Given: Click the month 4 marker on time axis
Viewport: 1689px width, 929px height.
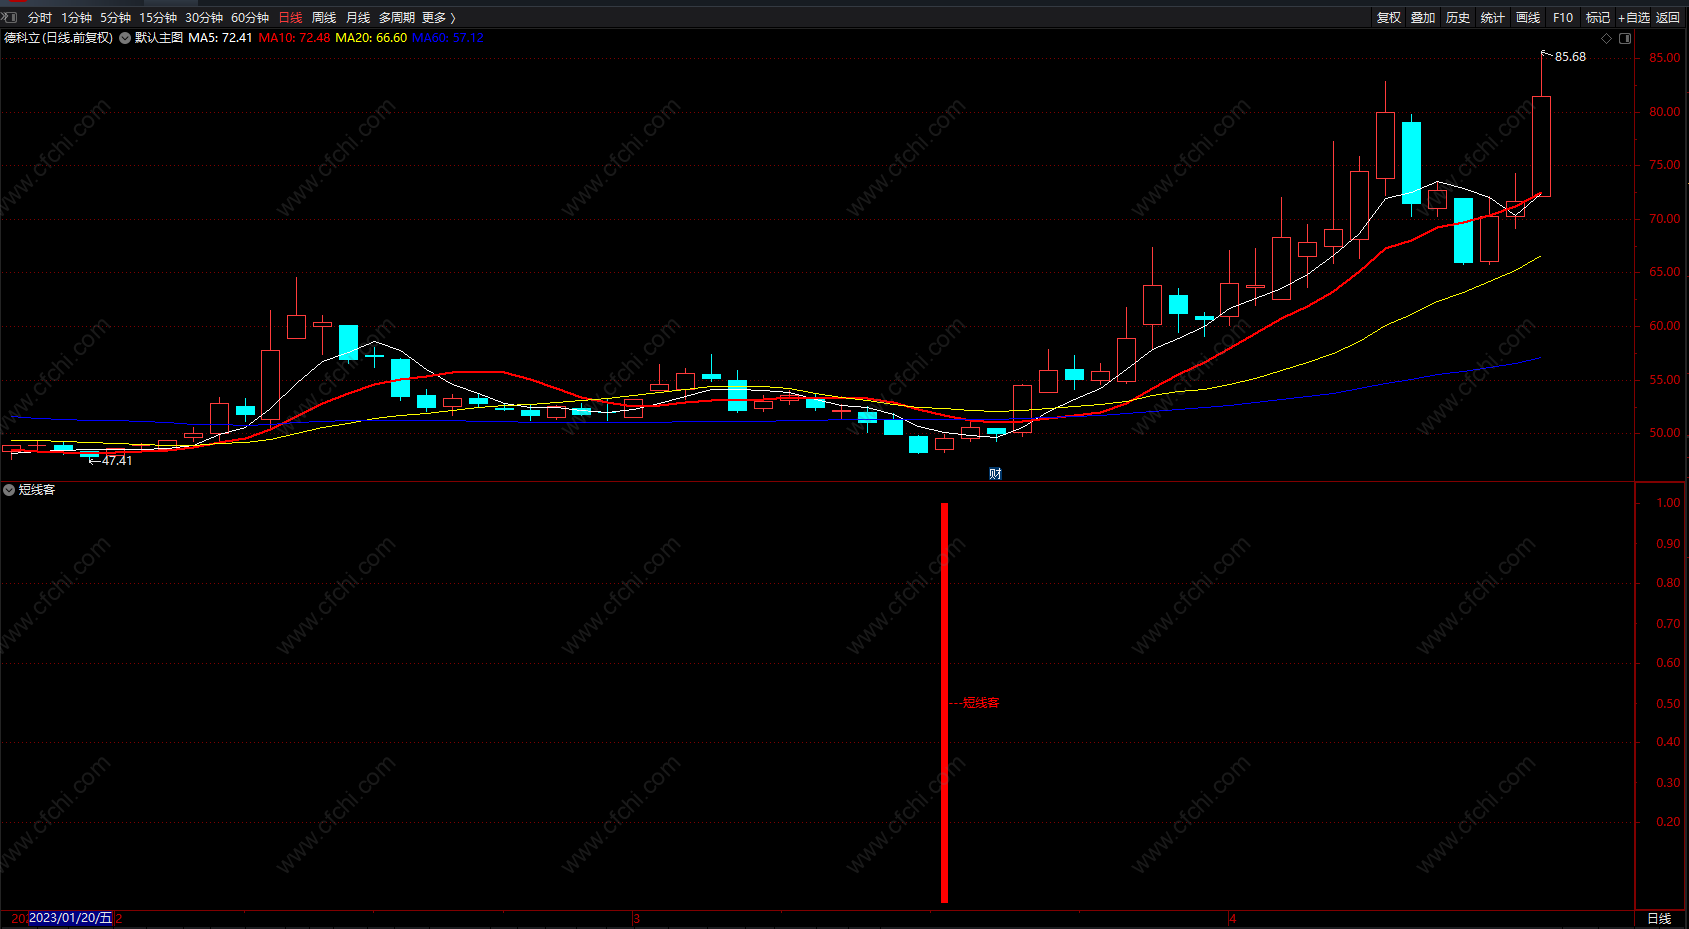Looking at the screenshot, I should [1233, 918].
